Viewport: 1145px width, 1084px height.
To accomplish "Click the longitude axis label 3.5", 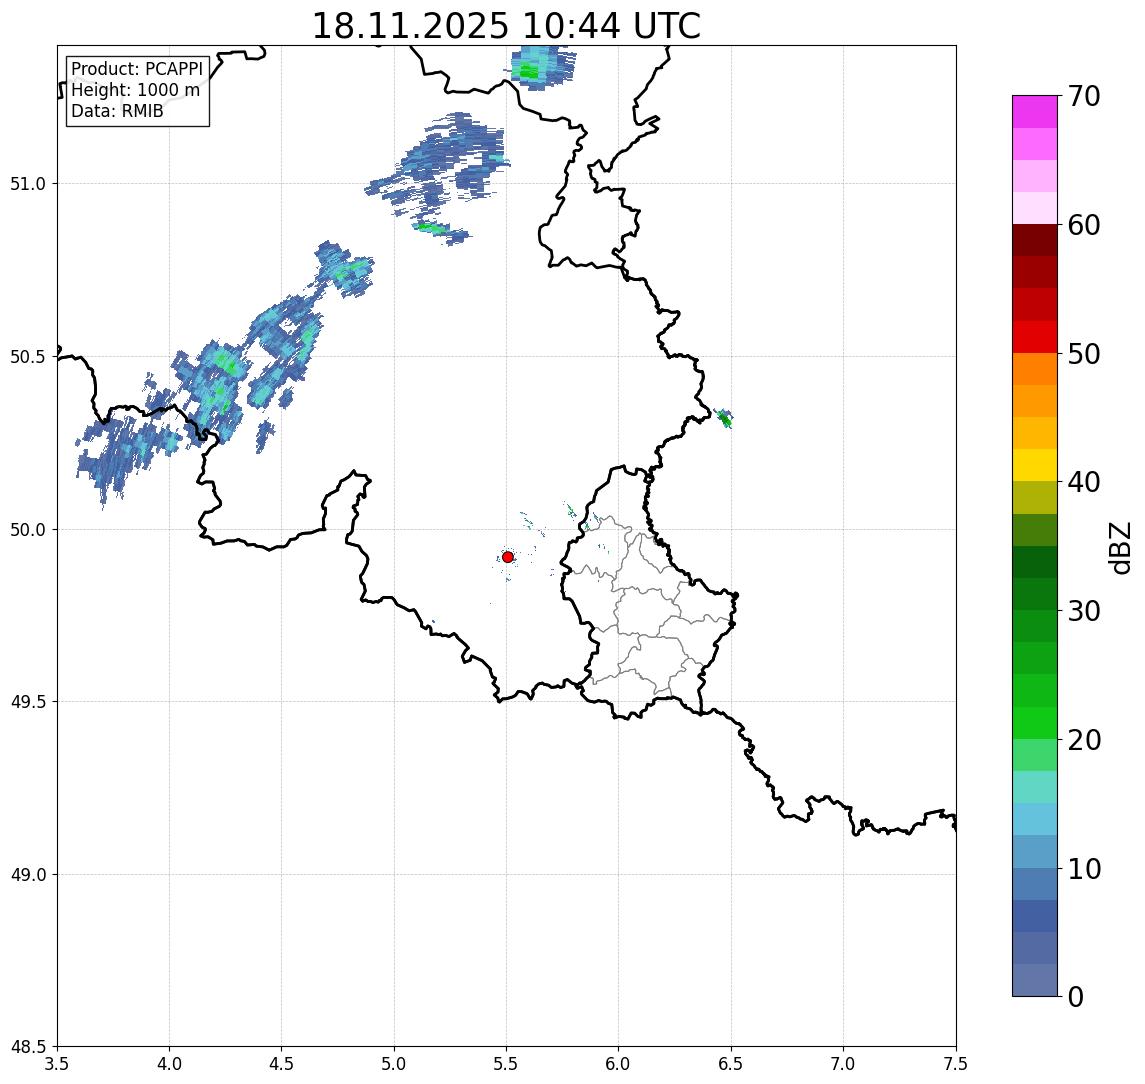I will [57, 1064].
